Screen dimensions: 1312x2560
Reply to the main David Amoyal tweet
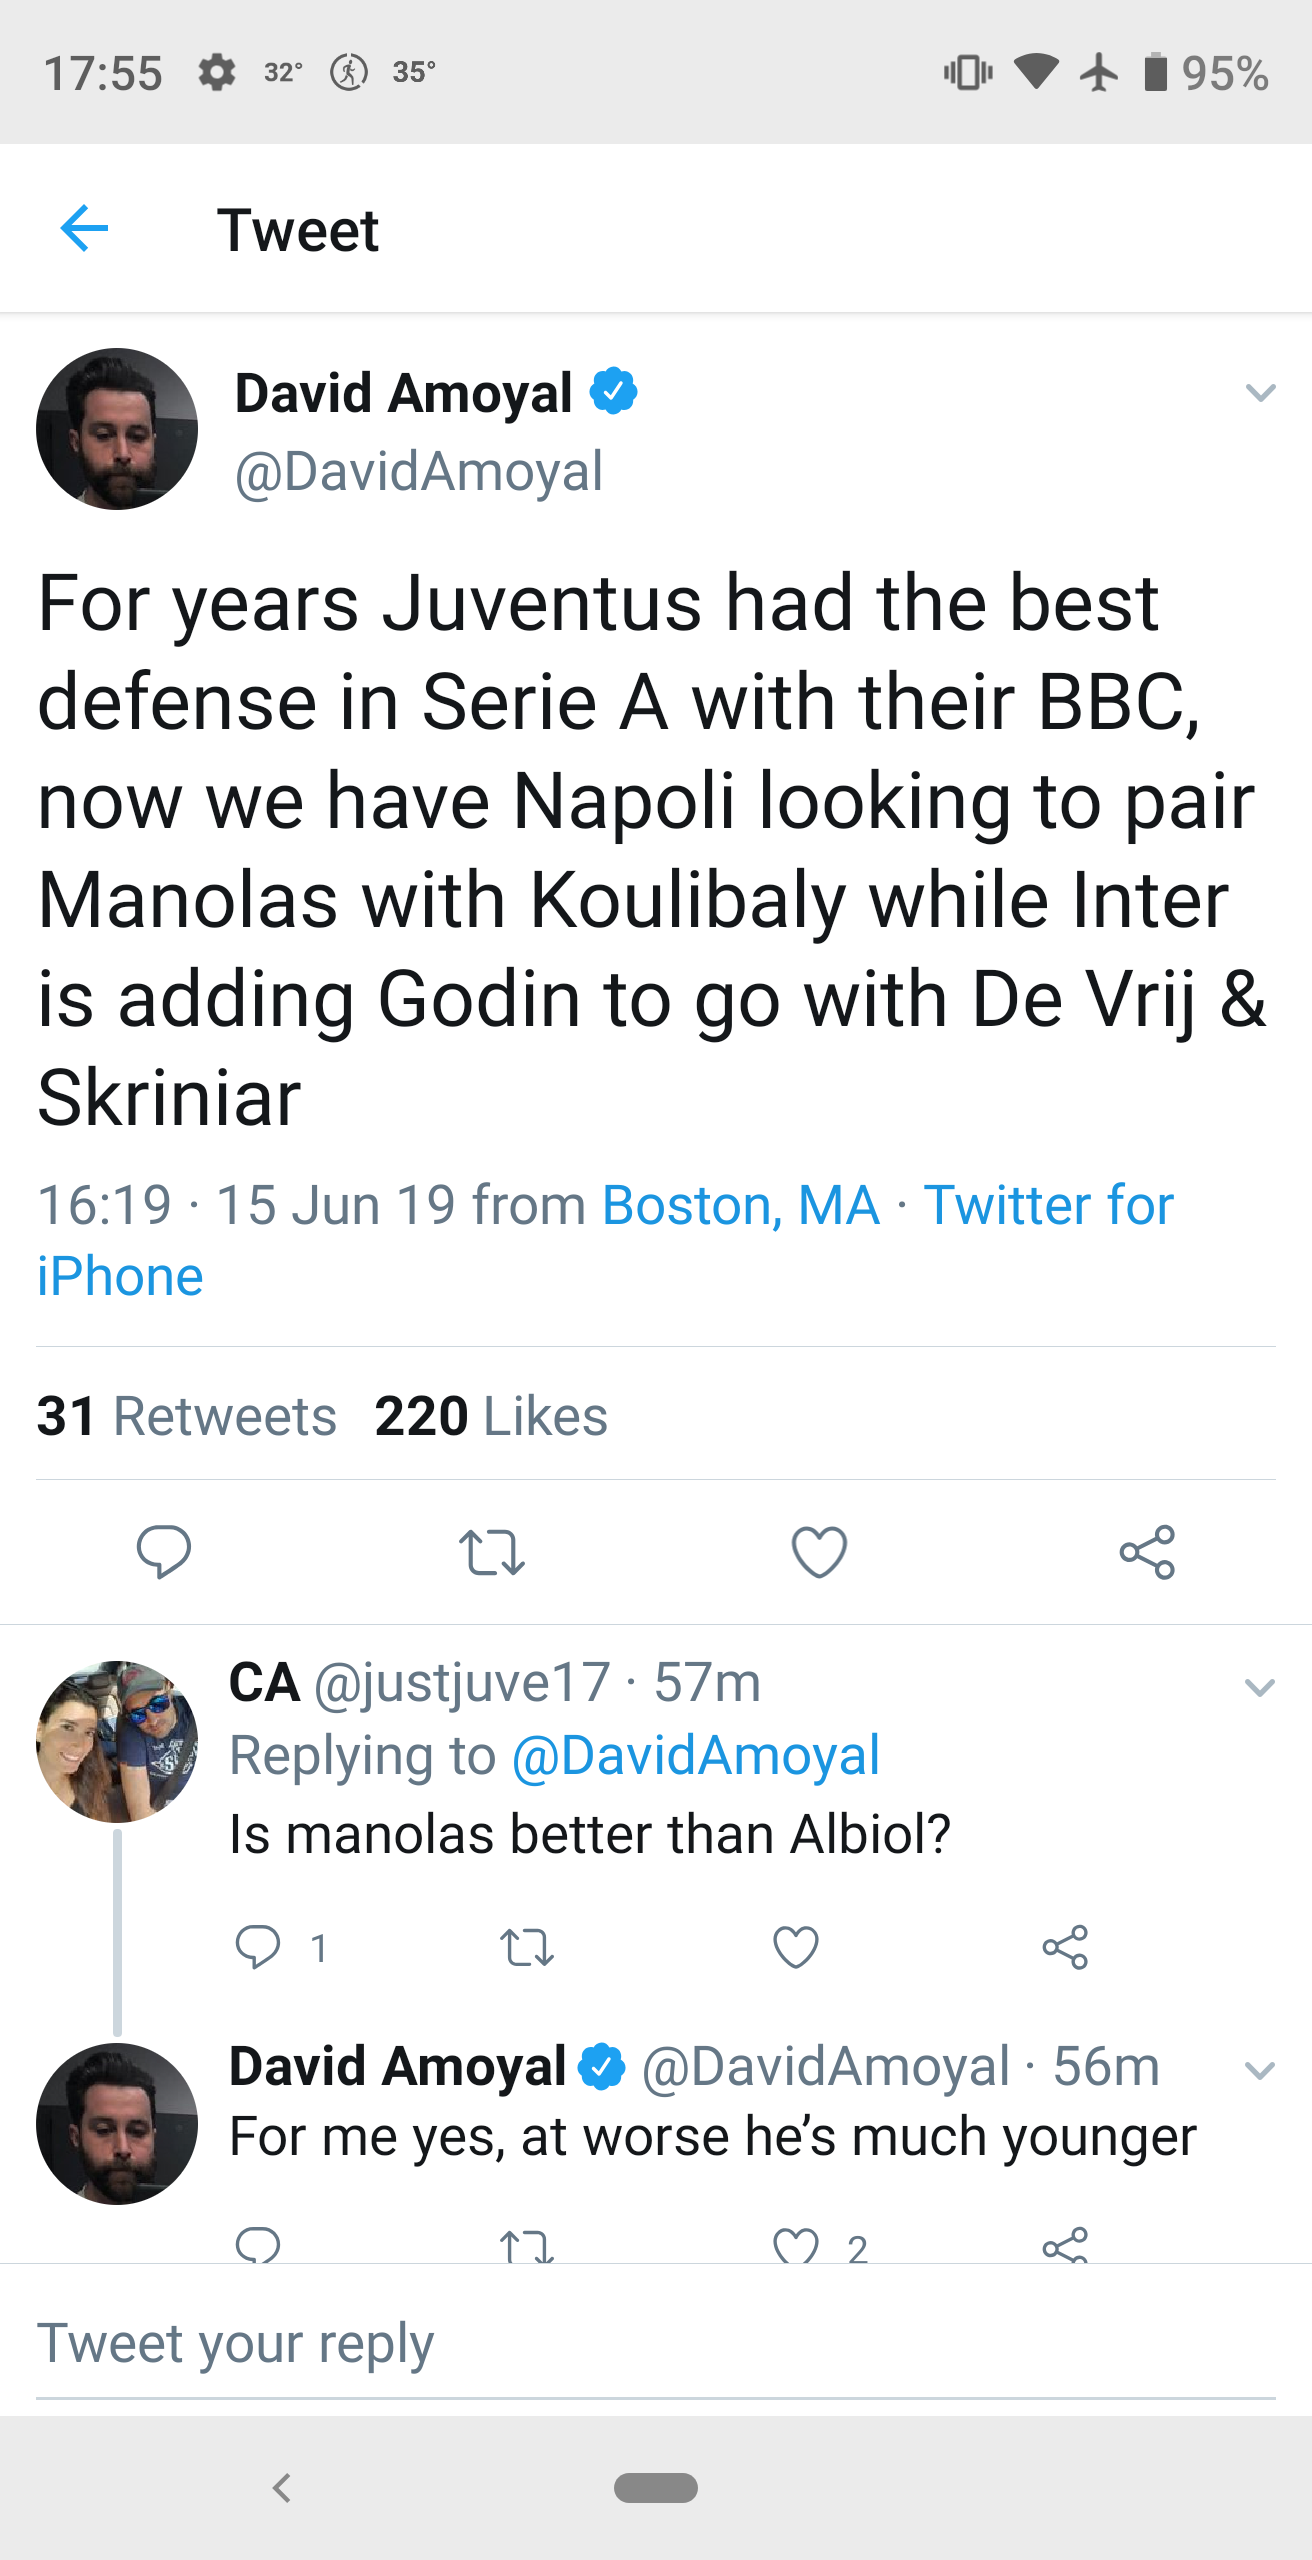pyautogui.click(x=163, y=1551)
